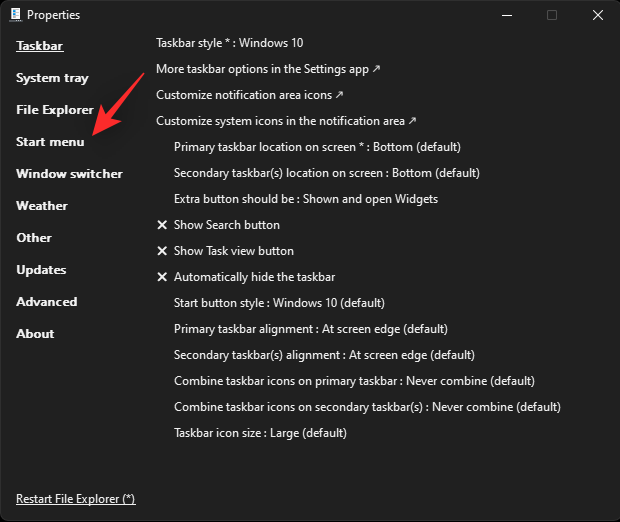Screen dimensions: 620x522
Task: Toggle Automatically hide the taskbar
Action: coord(246,277)
